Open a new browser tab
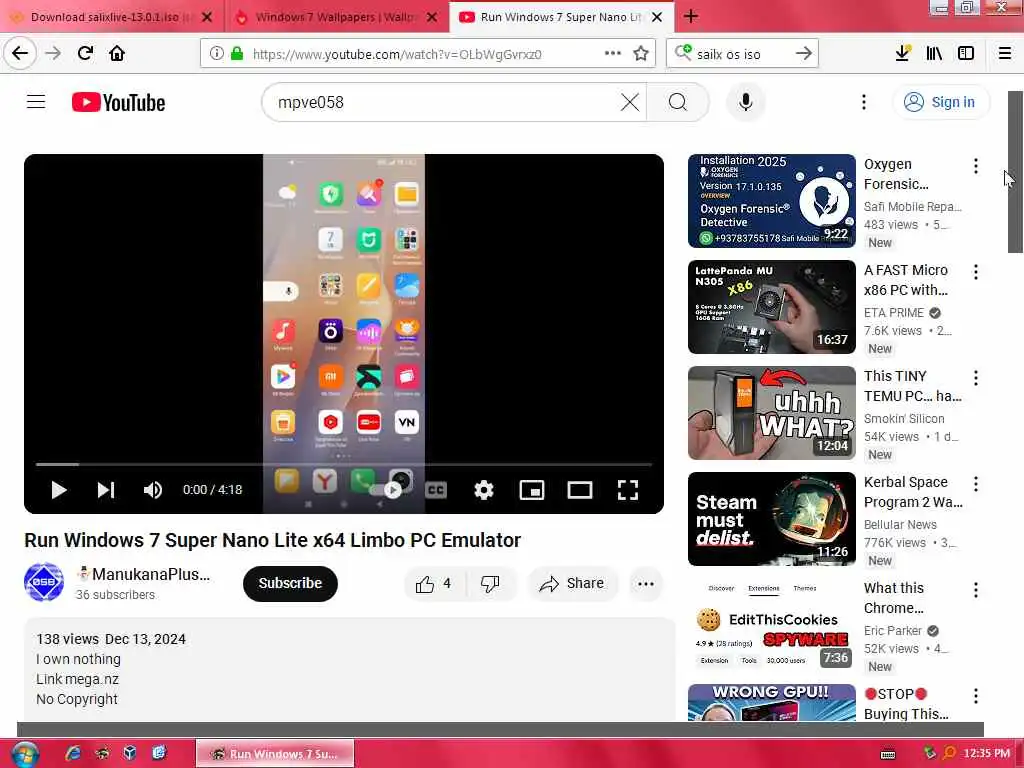Screen dimensions: 1024x768 [x=691, y=16]
